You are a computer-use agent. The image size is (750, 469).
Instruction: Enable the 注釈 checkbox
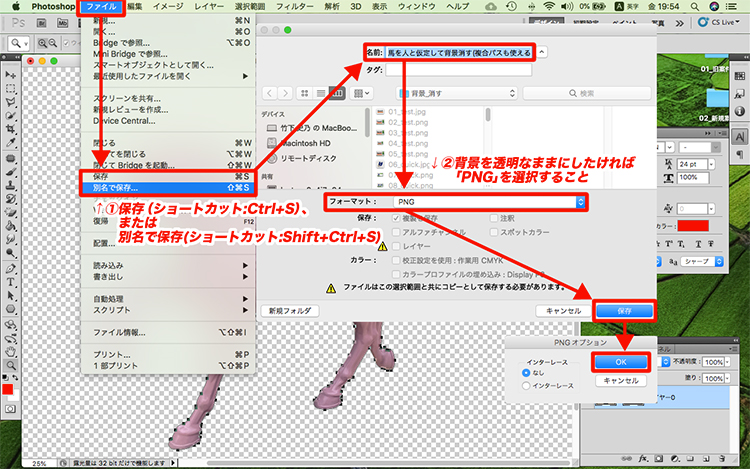[494, 218]
